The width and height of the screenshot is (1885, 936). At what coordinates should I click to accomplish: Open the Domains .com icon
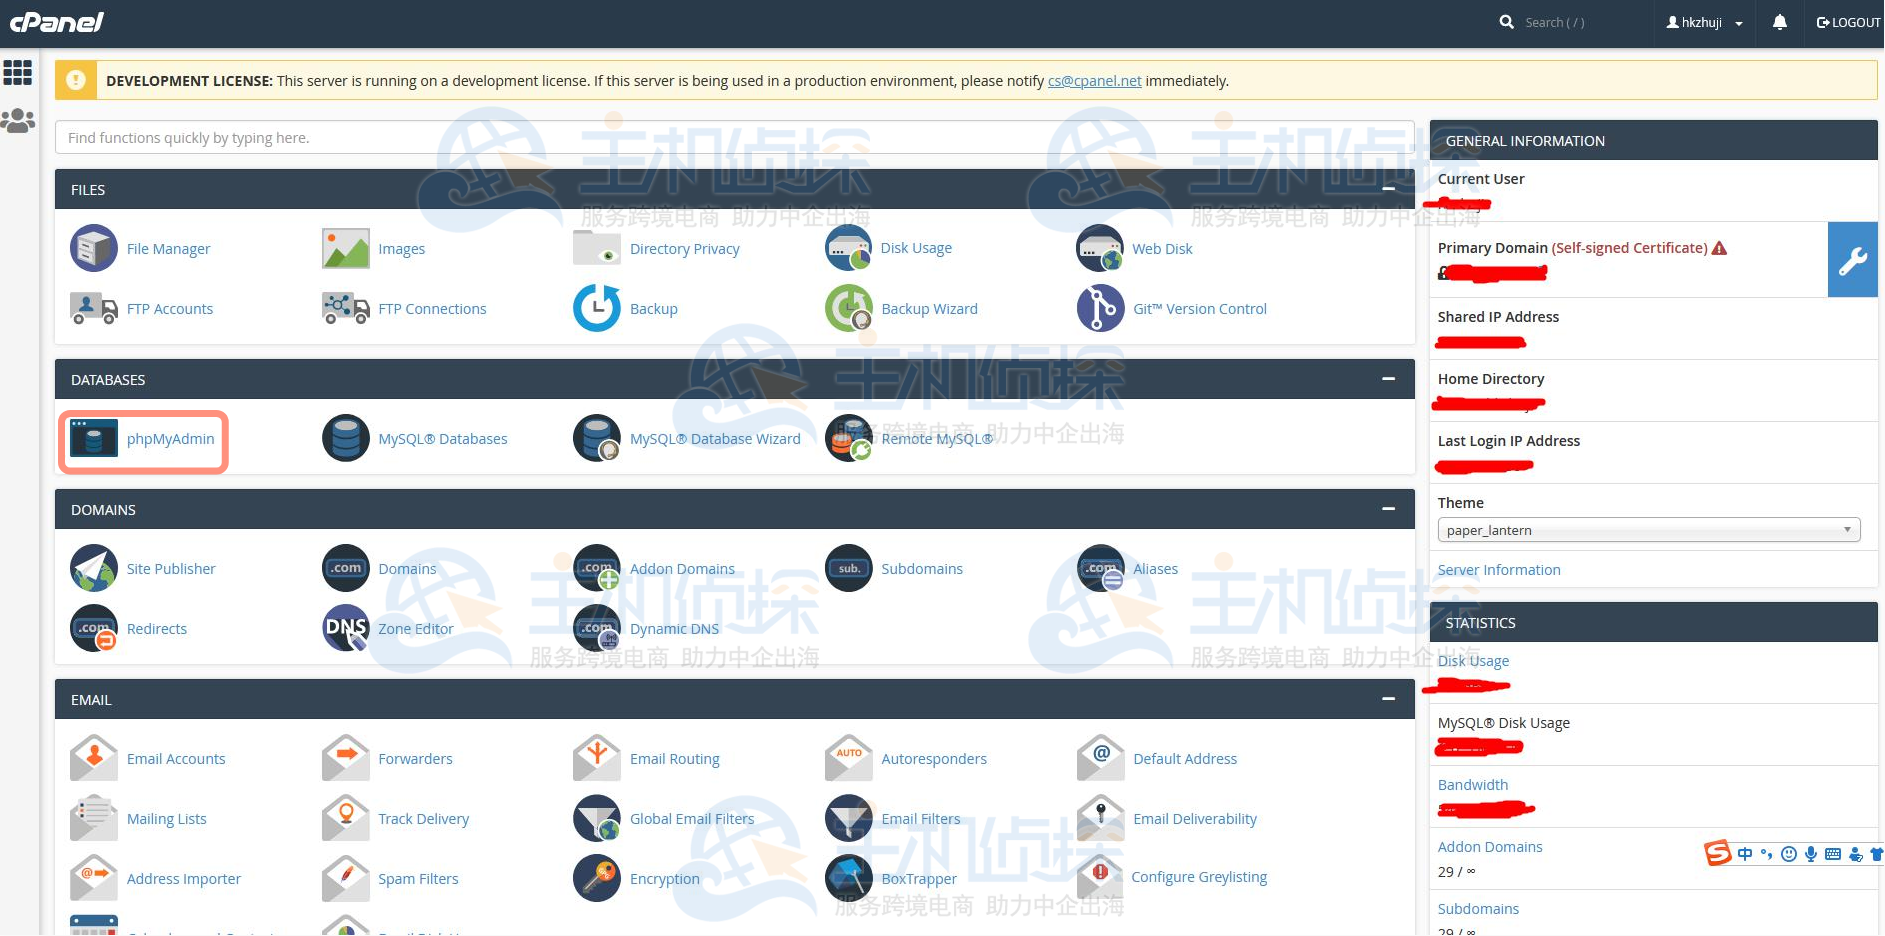point(346,568)
